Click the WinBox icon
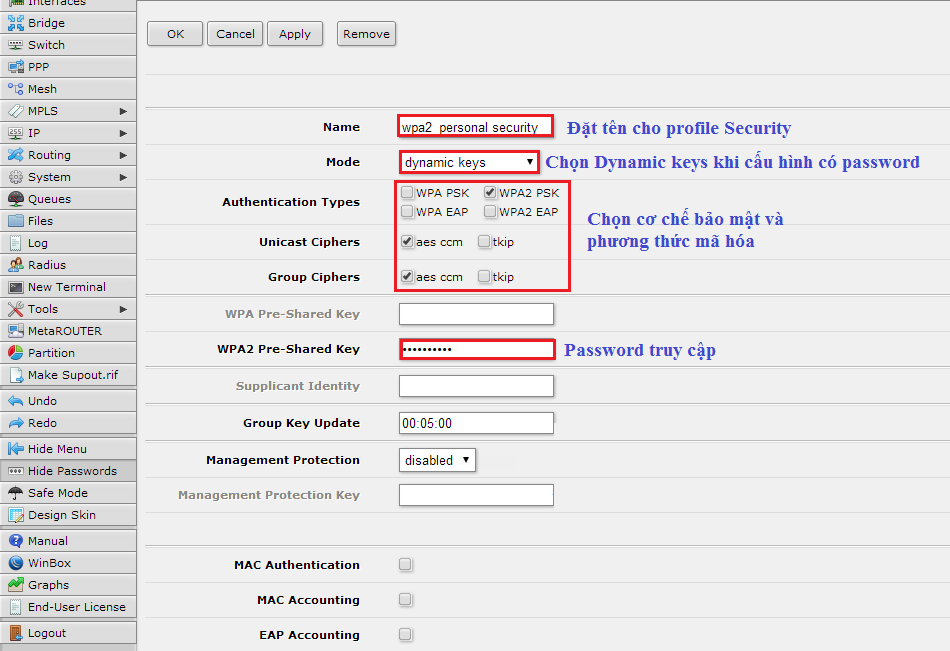The height and width of the screenshot is (651, 950). (x=15, y=563)
